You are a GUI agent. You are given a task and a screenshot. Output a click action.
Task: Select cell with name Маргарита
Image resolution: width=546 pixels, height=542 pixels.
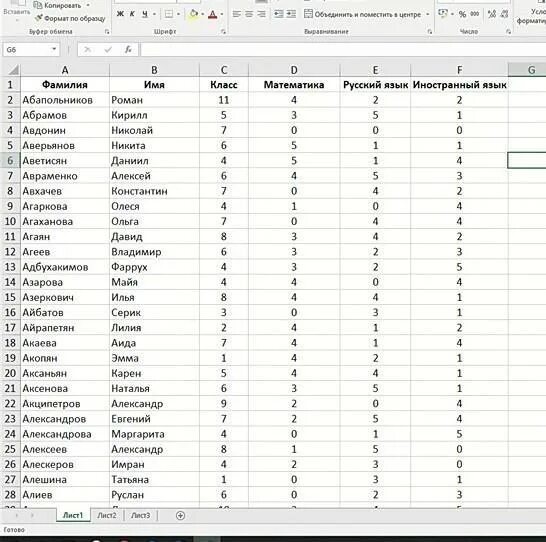pos(154,434)
